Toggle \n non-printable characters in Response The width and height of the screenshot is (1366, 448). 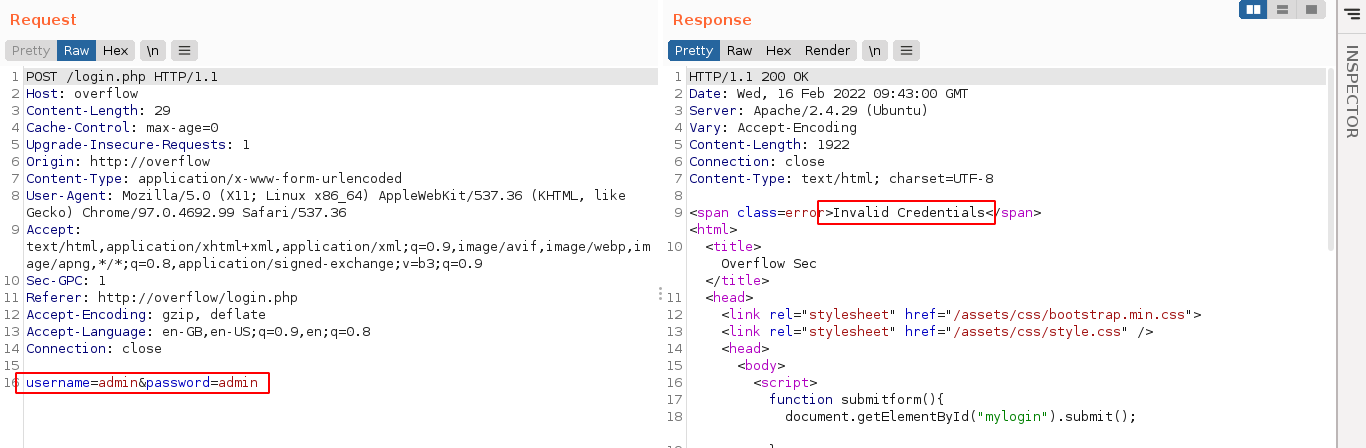coord(874,51)
